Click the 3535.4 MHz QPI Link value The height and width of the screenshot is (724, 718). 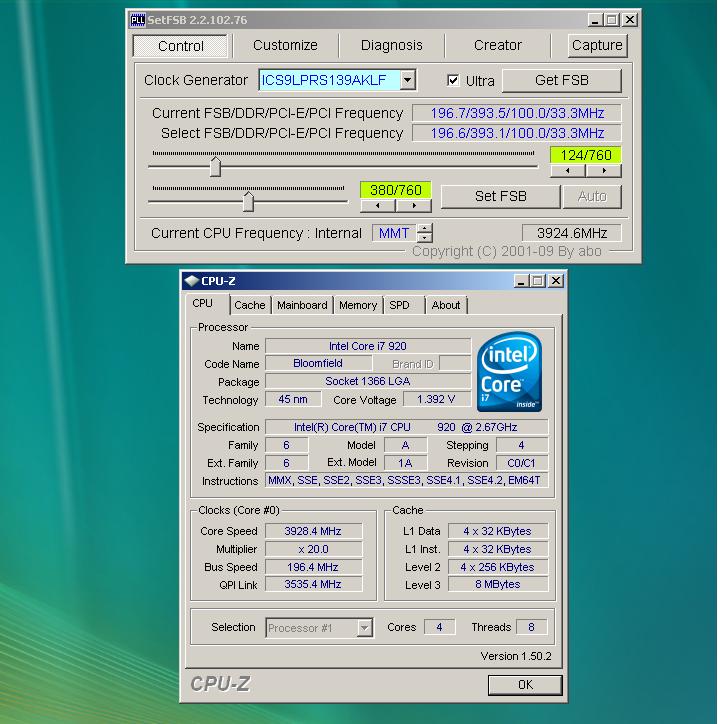(313, 585)
